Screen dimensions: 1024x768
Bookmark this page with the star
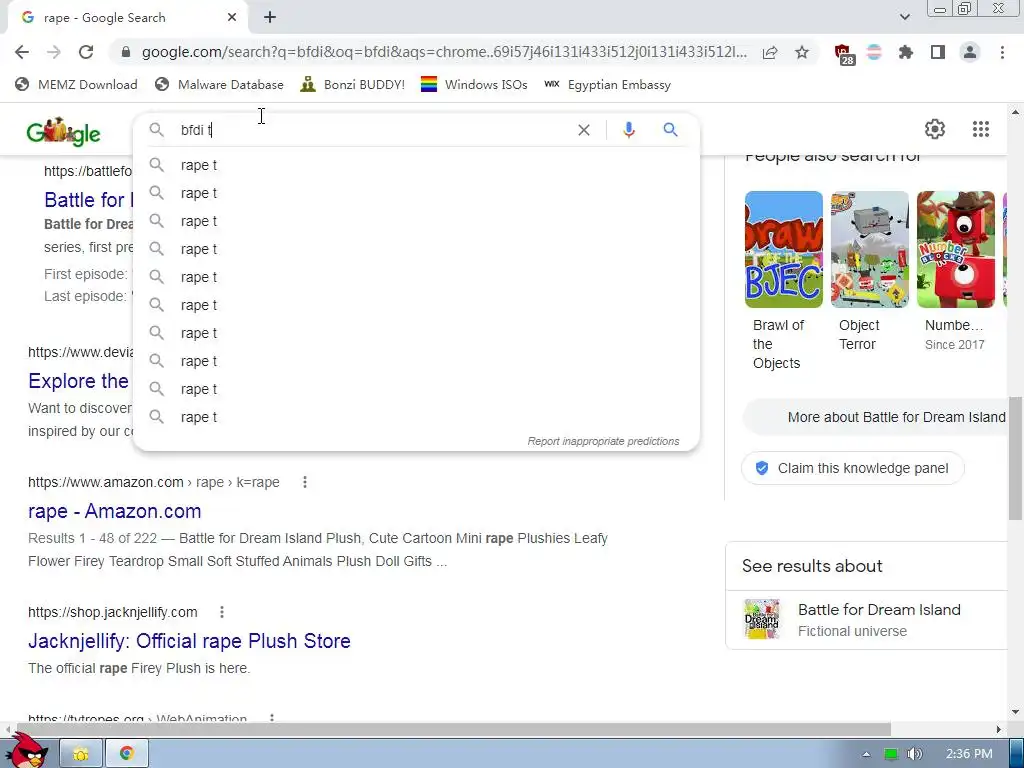tap(802, 52)
